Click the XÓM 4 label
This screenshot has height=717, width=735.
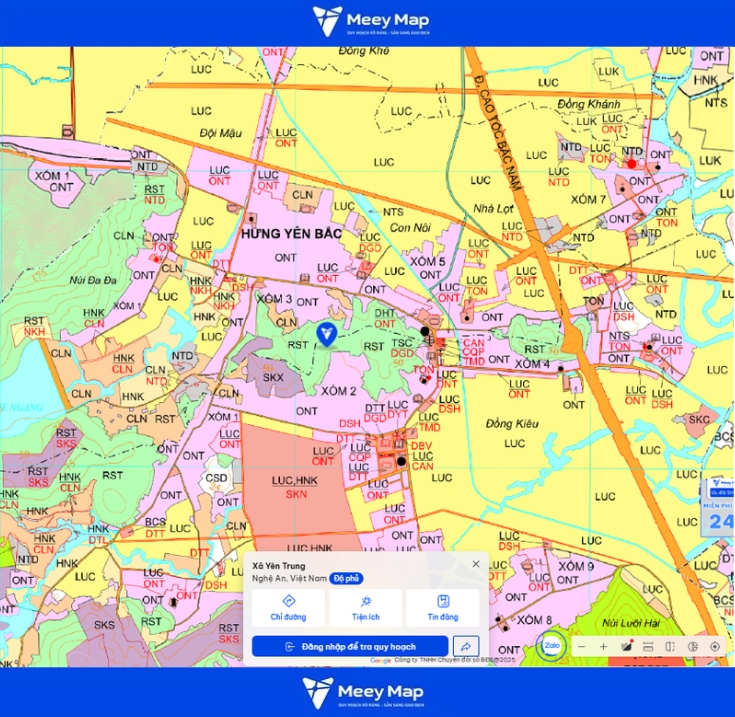[x=532, y=364]
